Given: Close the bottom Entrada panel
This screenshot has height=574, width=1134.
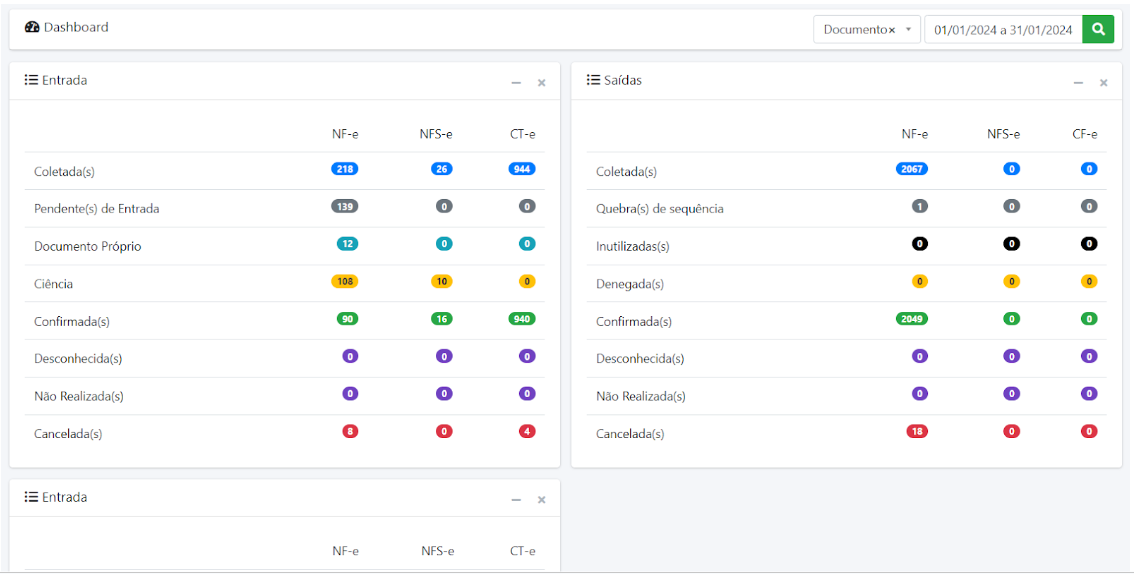Looking at the screenshot, I should point(541,500).
